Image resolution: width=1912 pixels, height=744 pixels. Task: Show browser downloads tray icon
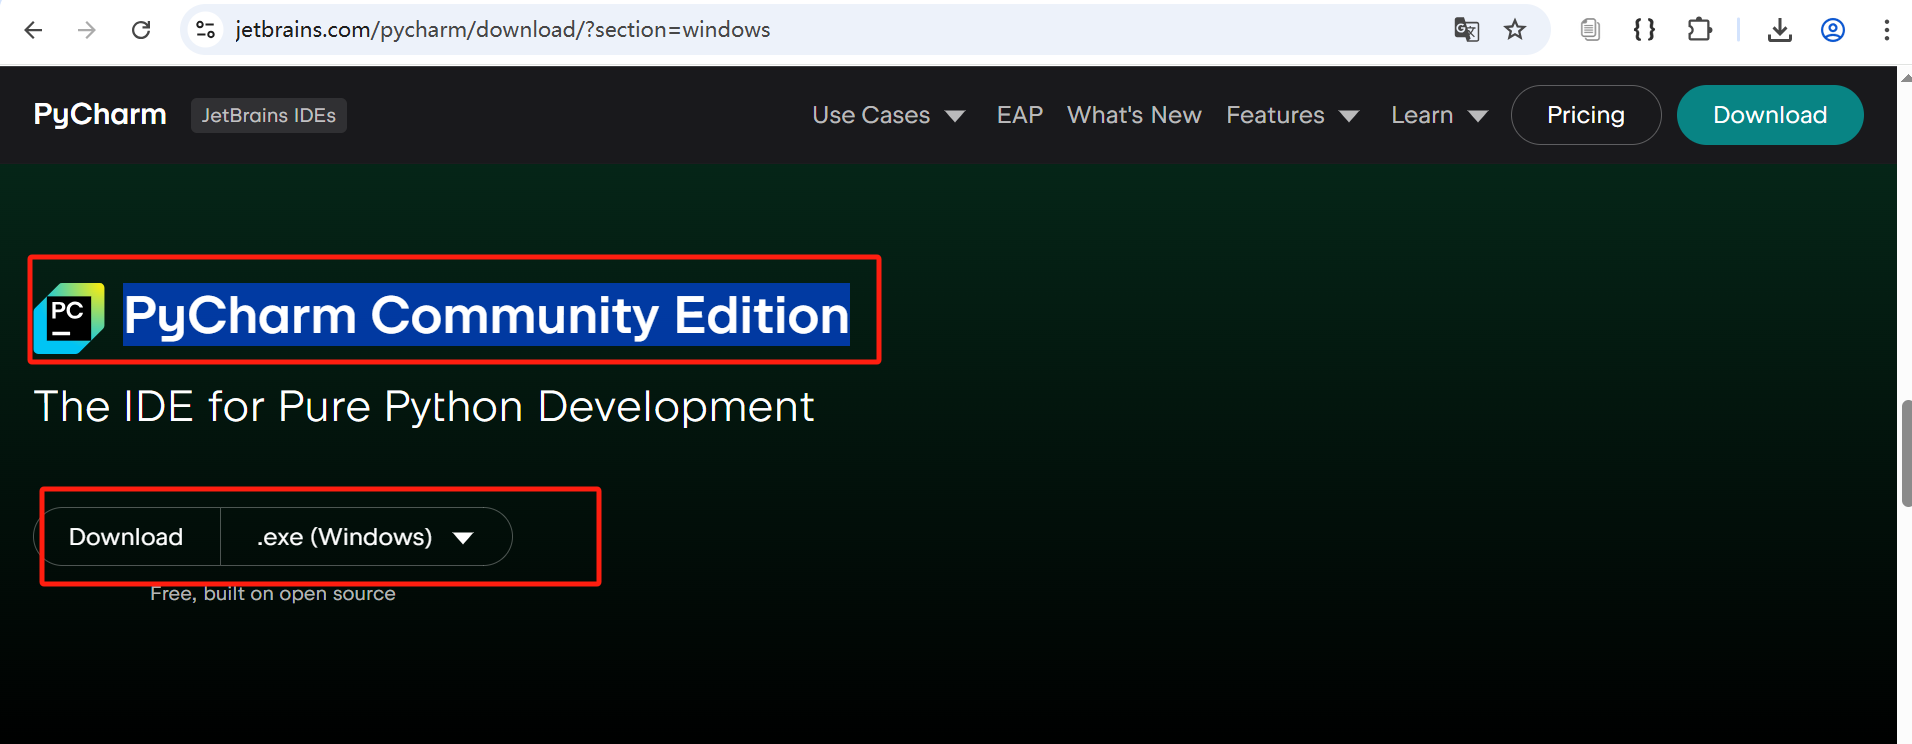pos(1779,30)
